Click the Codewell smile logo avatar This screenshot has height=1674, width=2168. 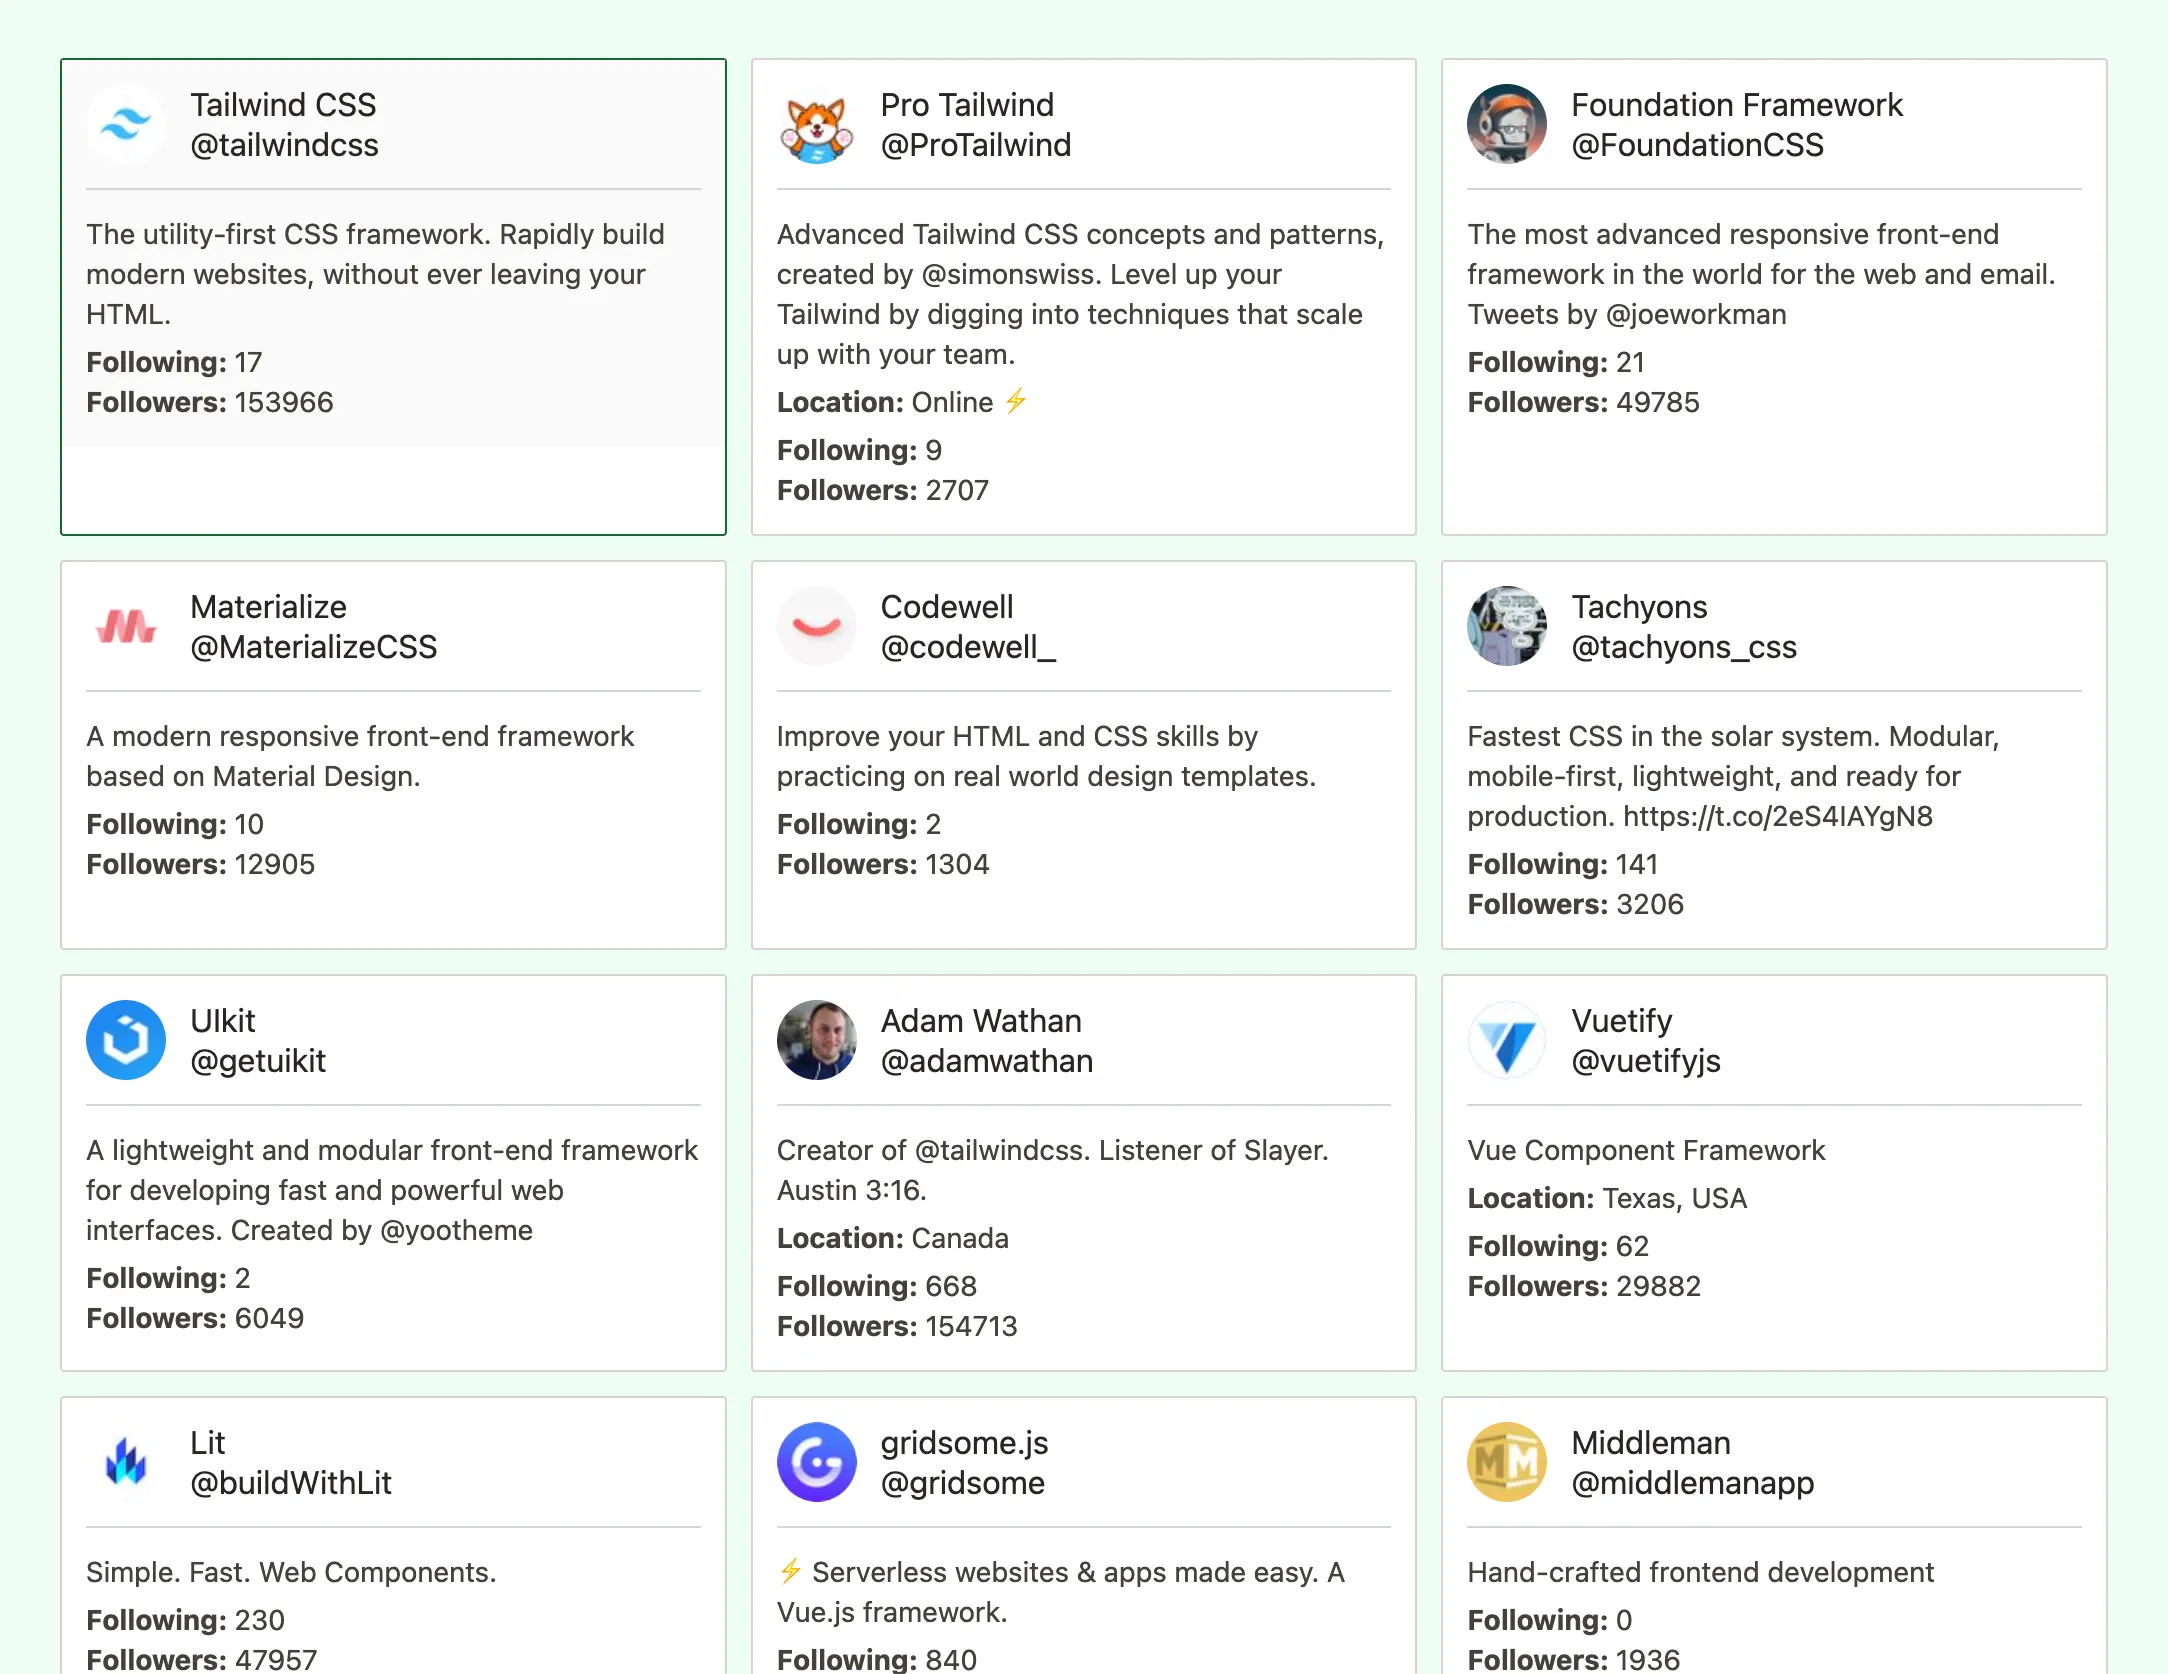(816, 626)
